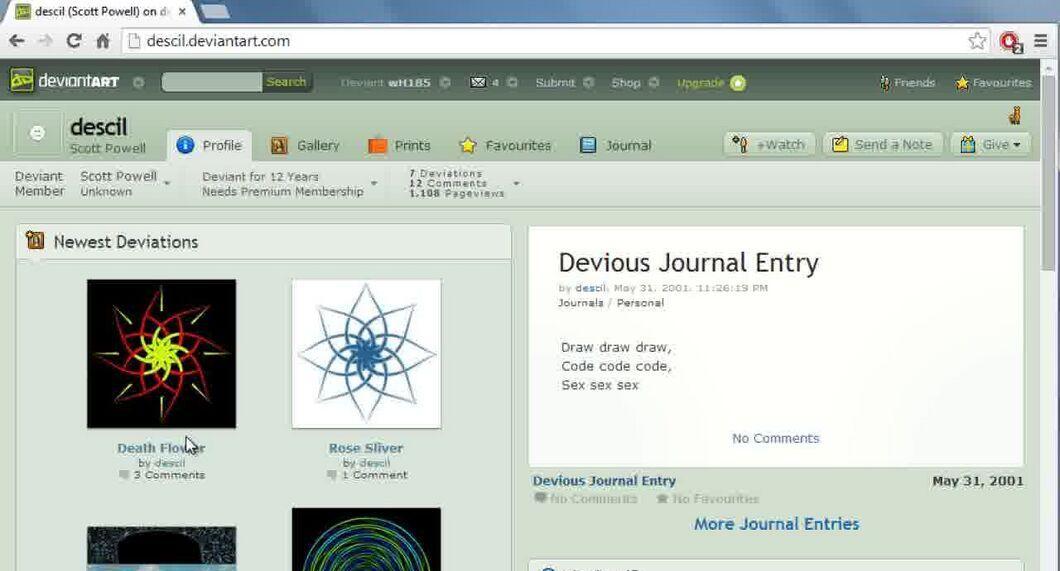Expand the Give dropdown button
The image size is (1060, 571).
click(990, 145)
